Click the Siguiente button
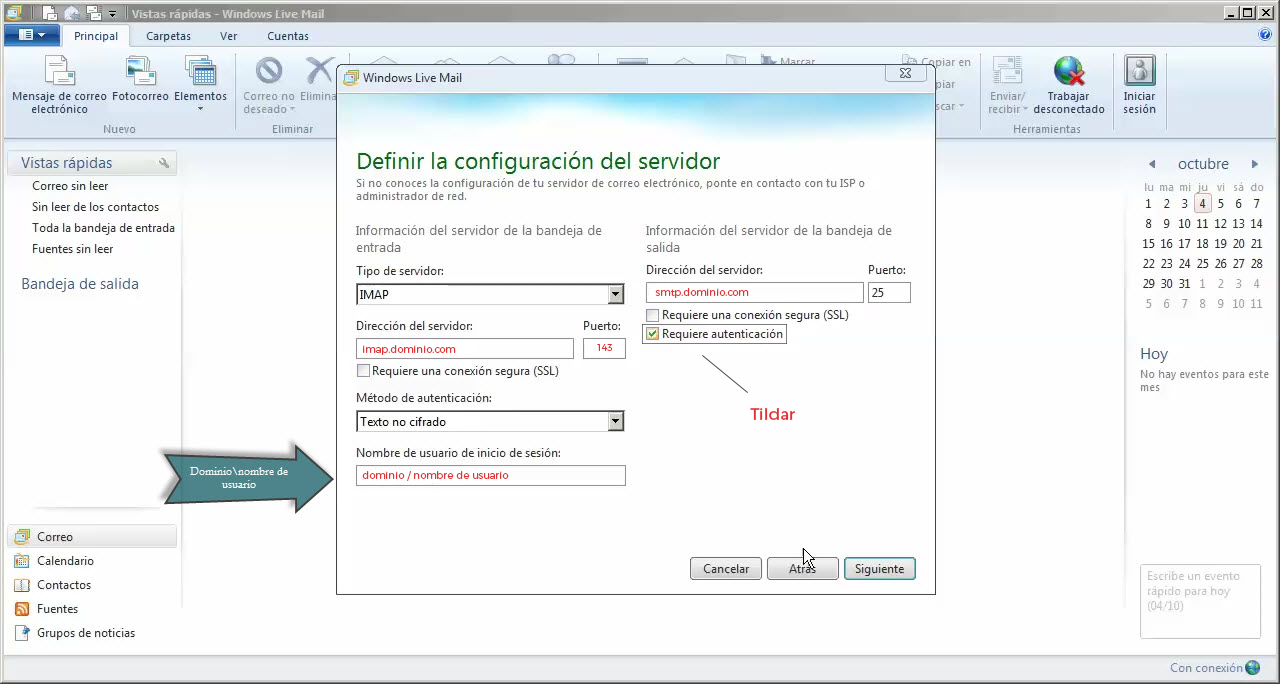Viewport: 1280px width, 684px height. [x=879, y=568]
